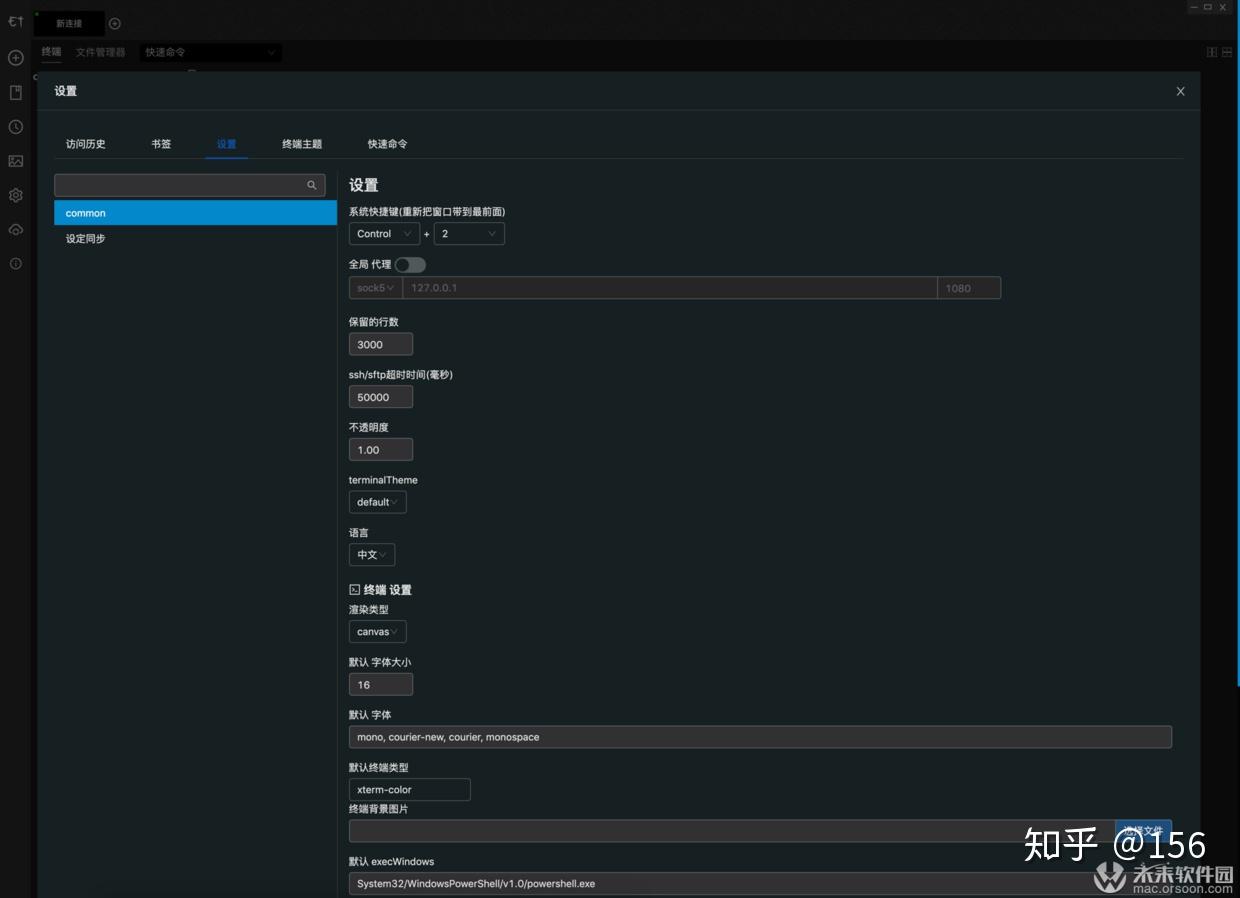Click the new-tab plus icon beside 新连接
This screenshot has width=1240, height=898.
click(115, 23)
